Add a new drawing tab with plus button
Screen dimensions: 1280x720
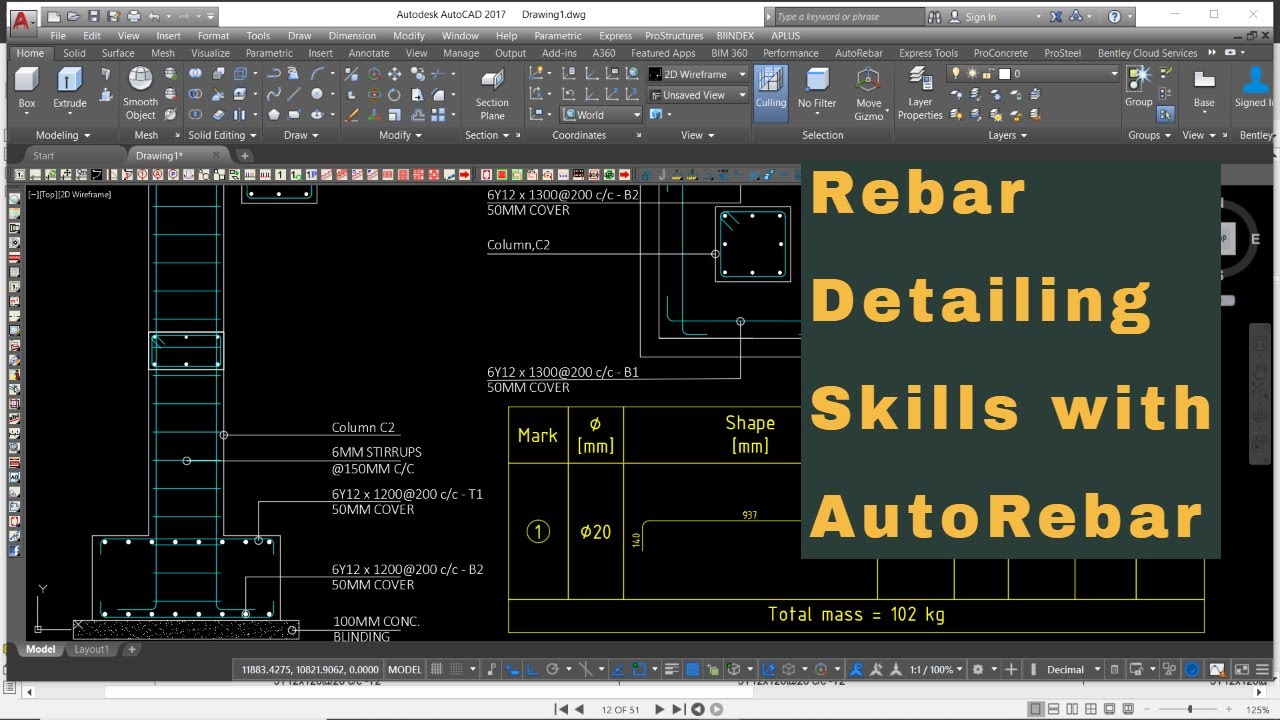[x=245, y=156]
